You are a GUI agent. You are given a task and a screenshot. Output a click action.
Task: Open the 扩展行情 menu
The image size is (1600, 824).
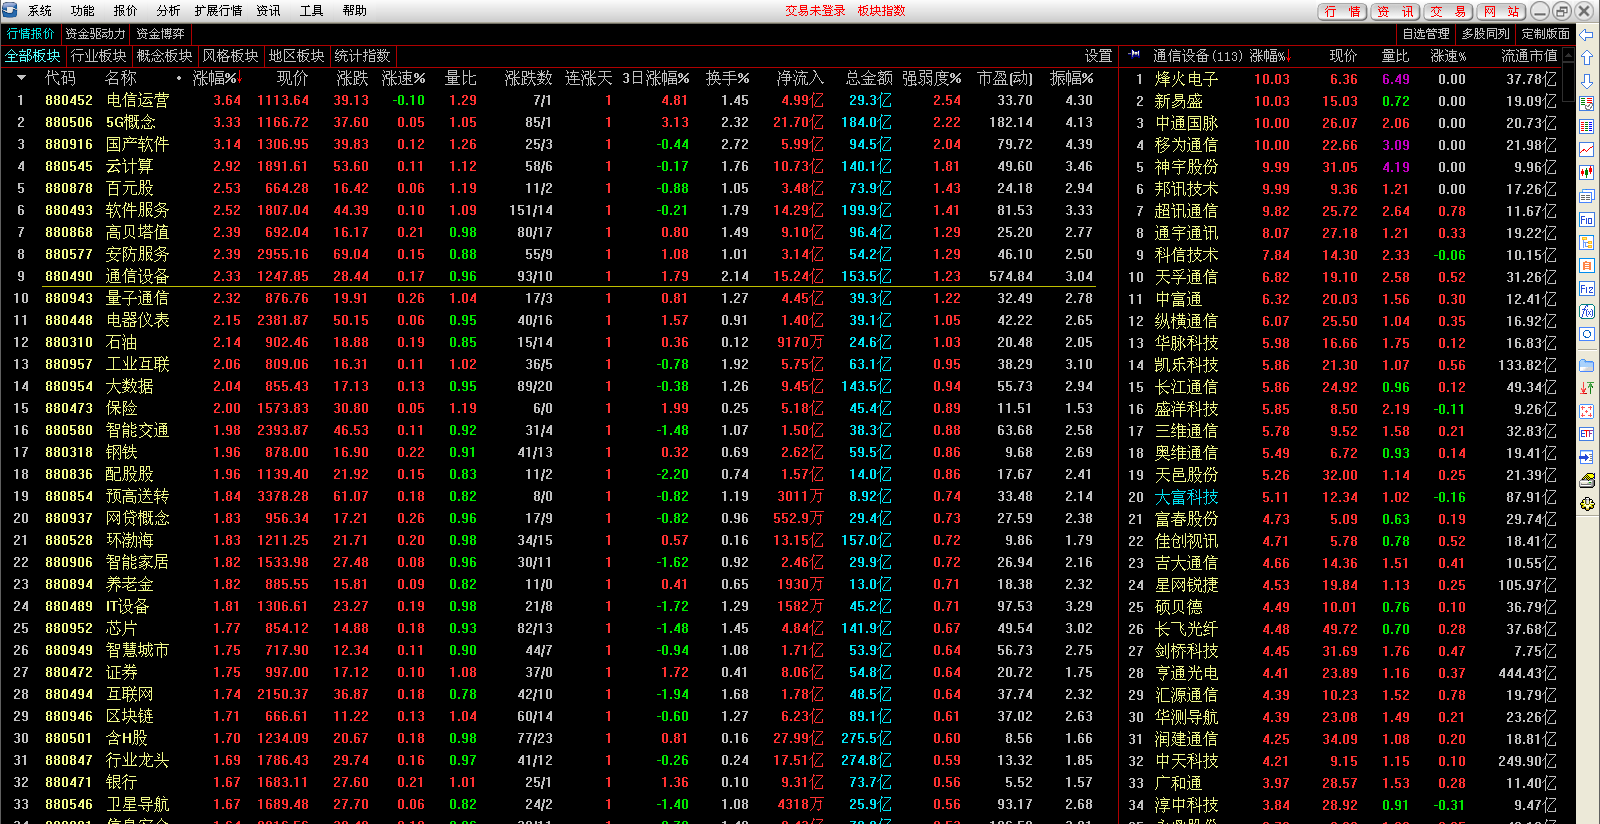pos(218,11)
